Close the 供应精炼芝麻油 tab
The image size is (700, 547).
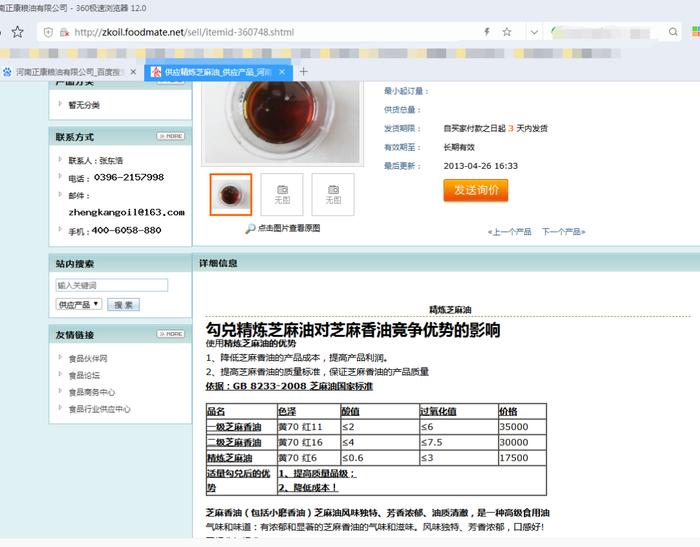tap(282, 71)
